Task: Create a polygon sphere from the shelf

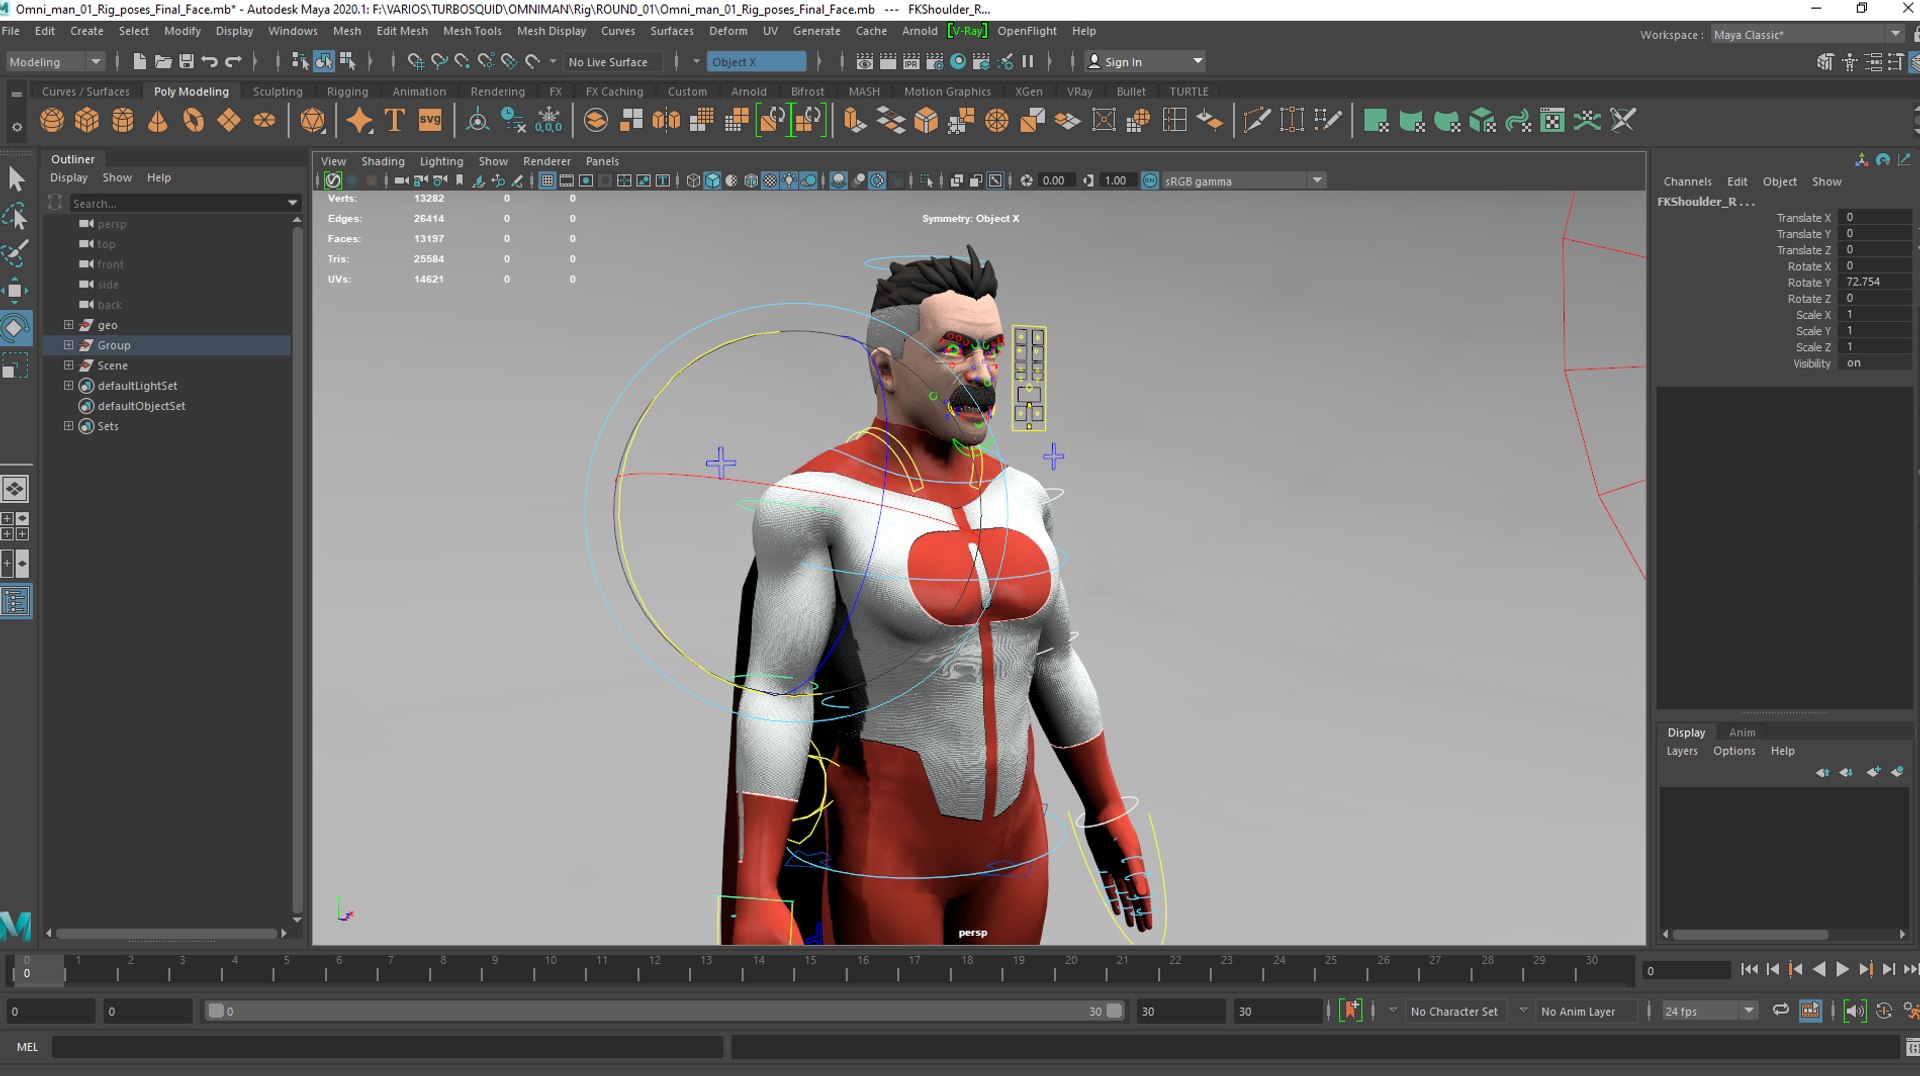Action: pos(52,121)
